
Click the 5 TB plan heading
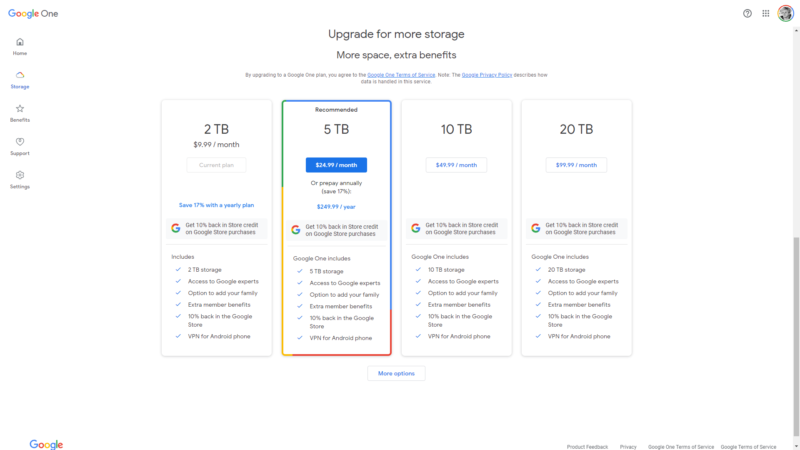click(336, 129)
